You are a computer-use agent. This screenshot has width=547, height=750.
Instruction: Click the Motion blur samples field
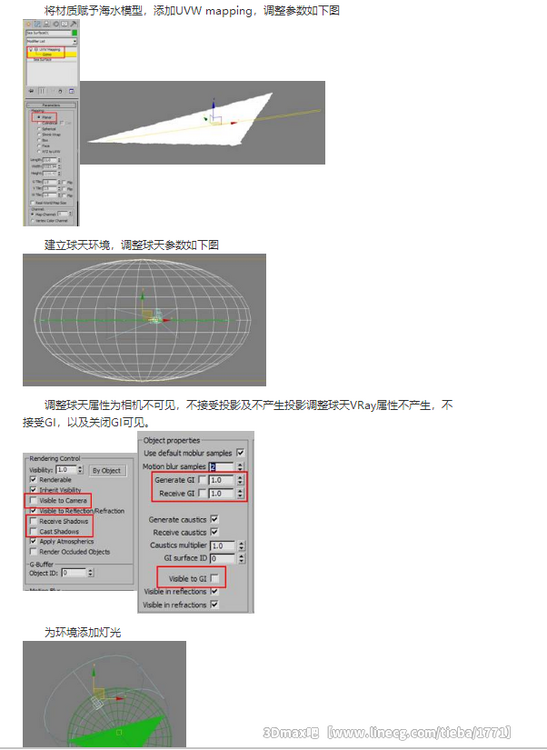[x=222, y=466]
